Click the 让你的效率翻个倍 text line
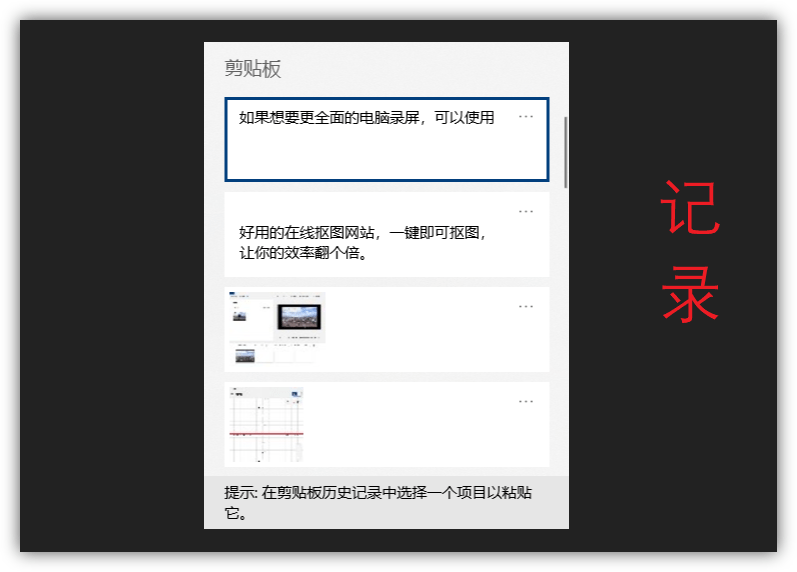The image size is (797, 572). (303, 253)
